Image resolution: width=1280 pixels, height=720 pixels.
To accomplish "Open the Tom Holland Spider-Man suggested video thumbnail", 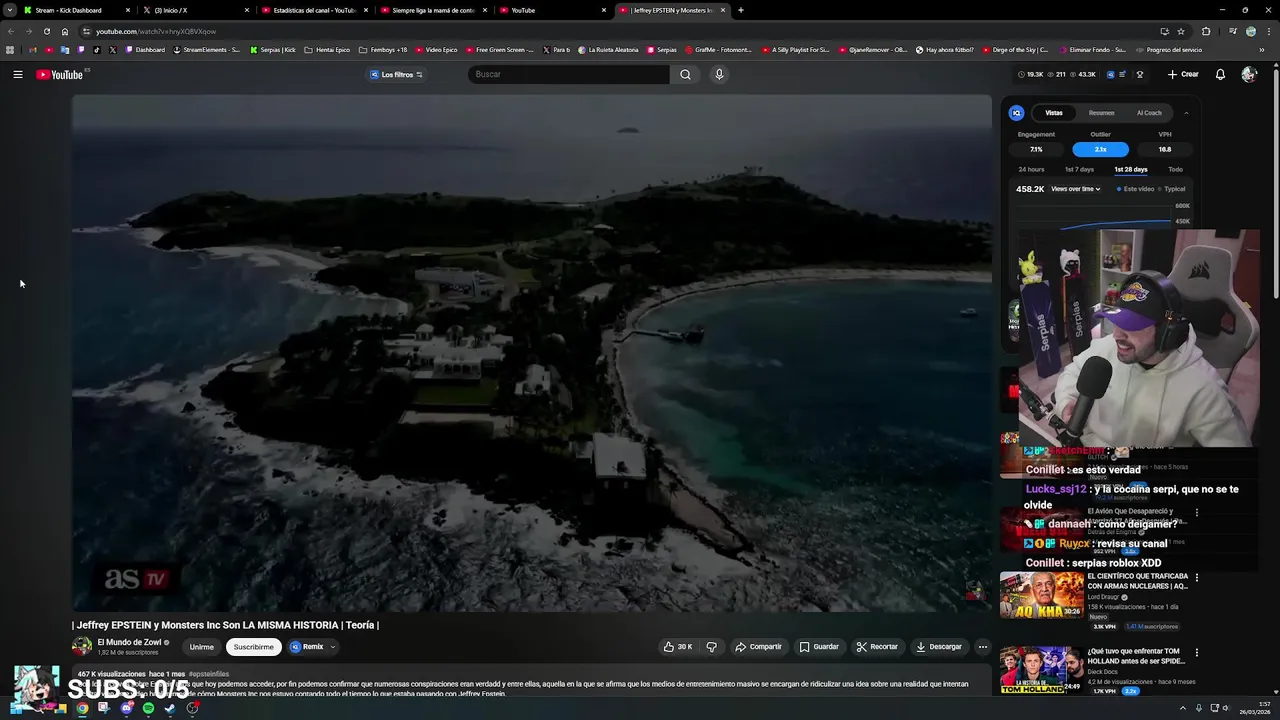I will (x=1041, y=670).
